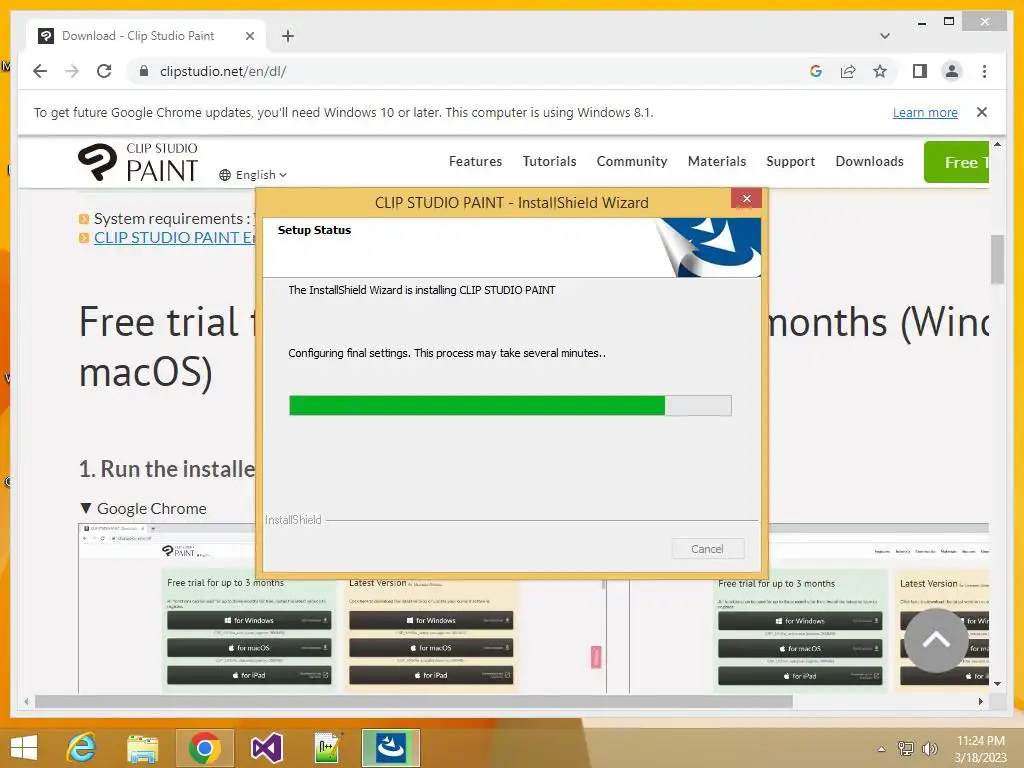Open Support menu item
The height and width of the screenshot is (768, 1024).
tap(790, 161)
